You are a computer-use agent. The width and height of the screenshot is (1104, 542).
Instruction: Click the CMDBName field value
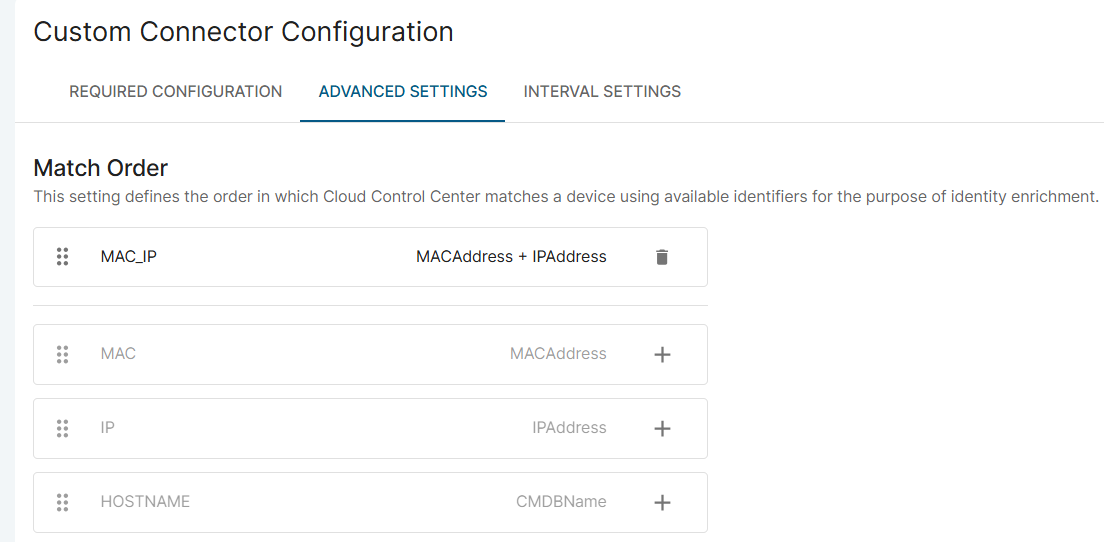(x=561, y=501)
